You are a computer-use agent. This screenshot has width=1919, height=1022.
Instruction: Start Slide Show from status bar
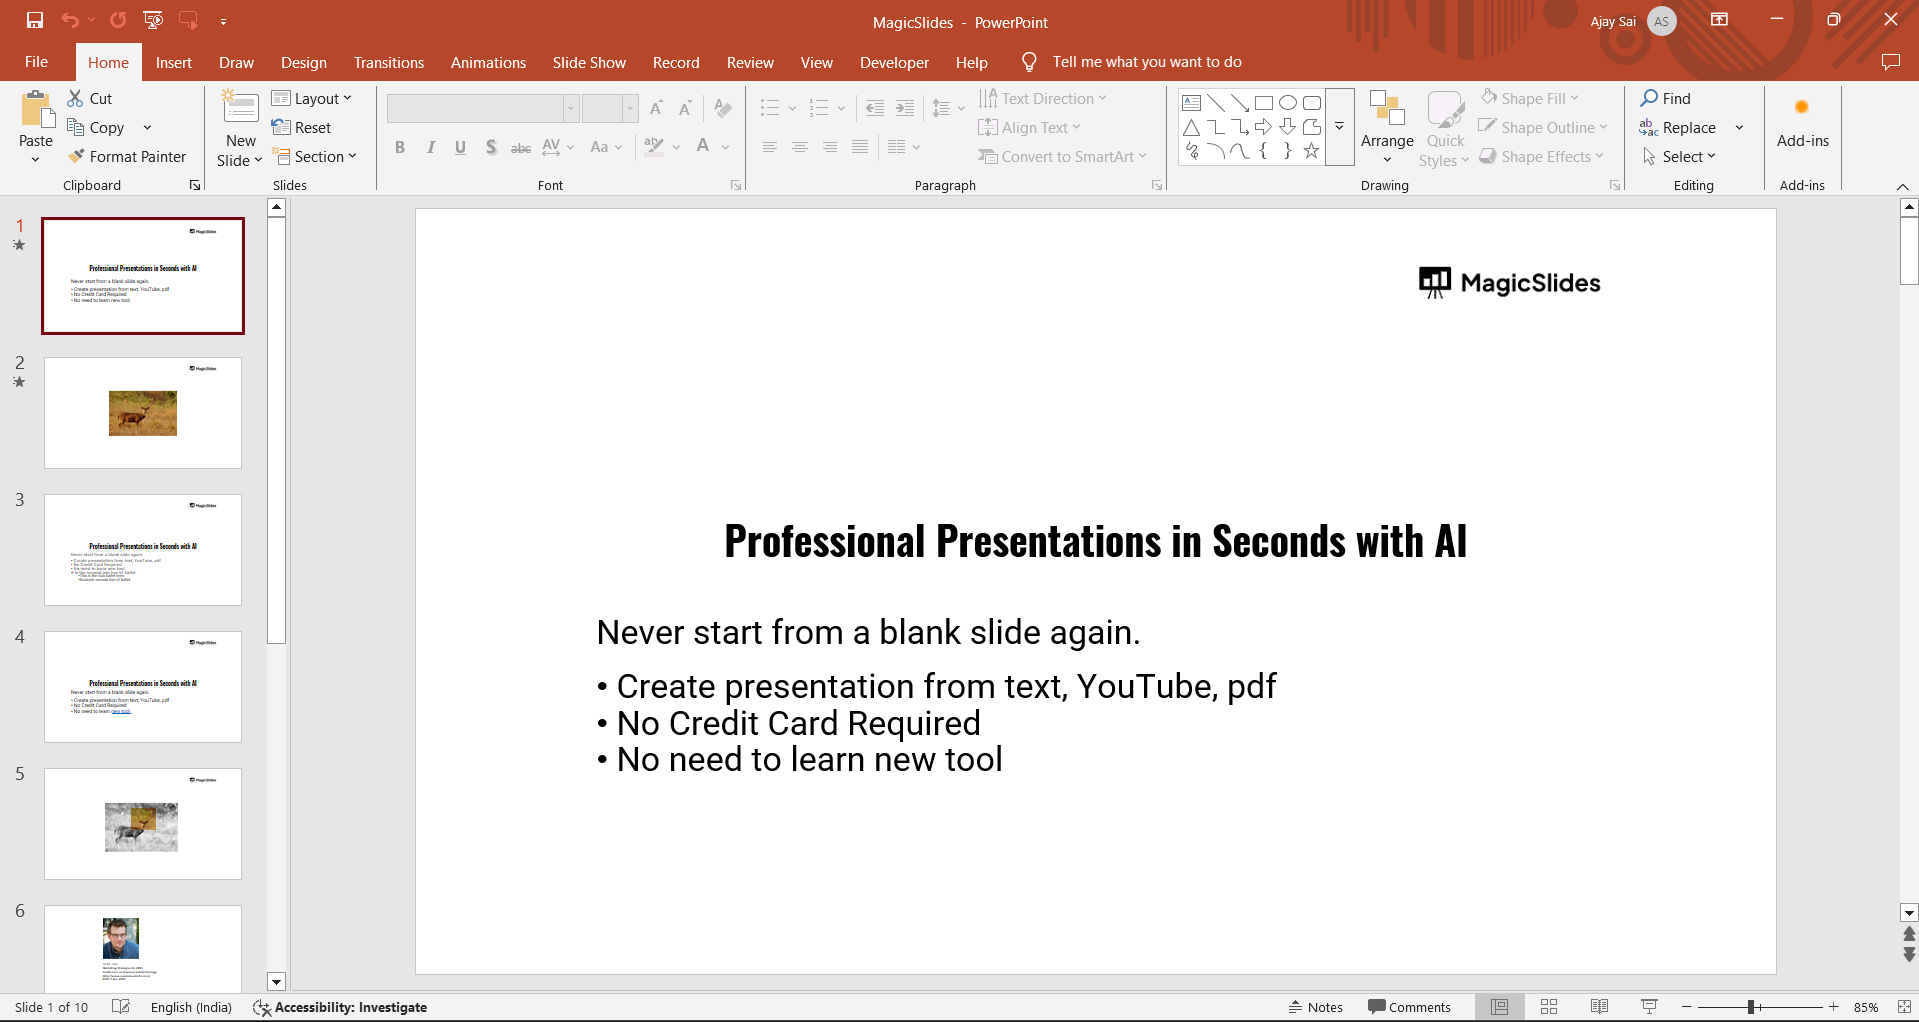click(x=1649, y=1007)
